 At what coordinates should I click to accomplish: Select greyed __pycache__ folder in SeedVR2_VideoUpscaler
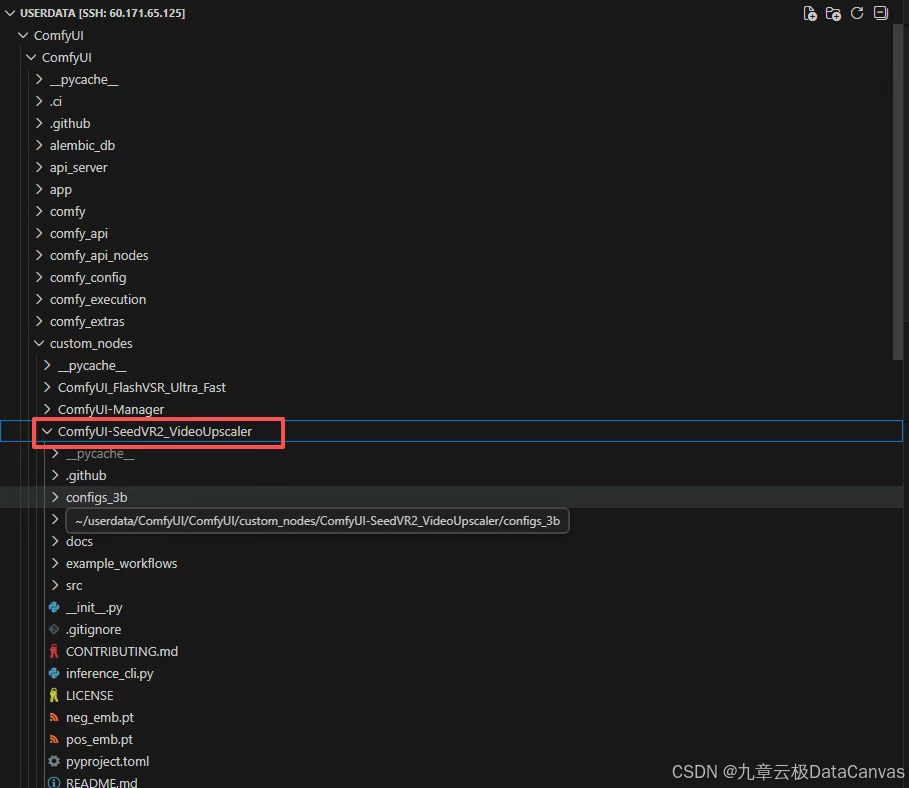(x=100, y=453)
